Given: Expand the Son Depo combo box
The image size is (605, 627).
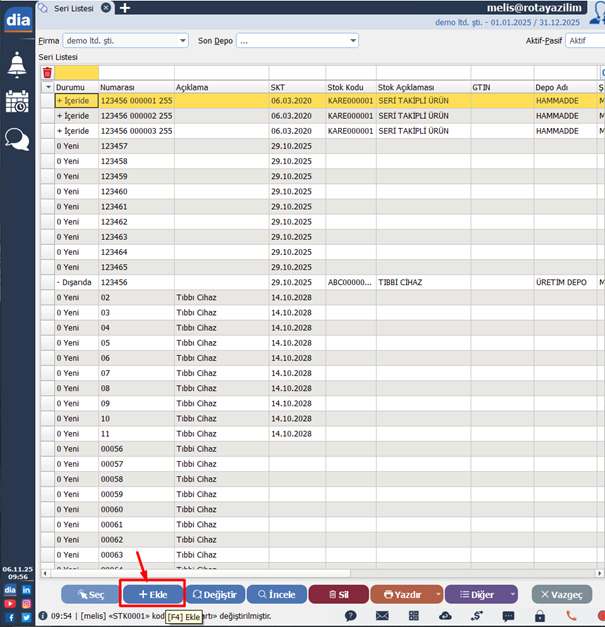Looking at the screenshot, I should tap(352, 41).
